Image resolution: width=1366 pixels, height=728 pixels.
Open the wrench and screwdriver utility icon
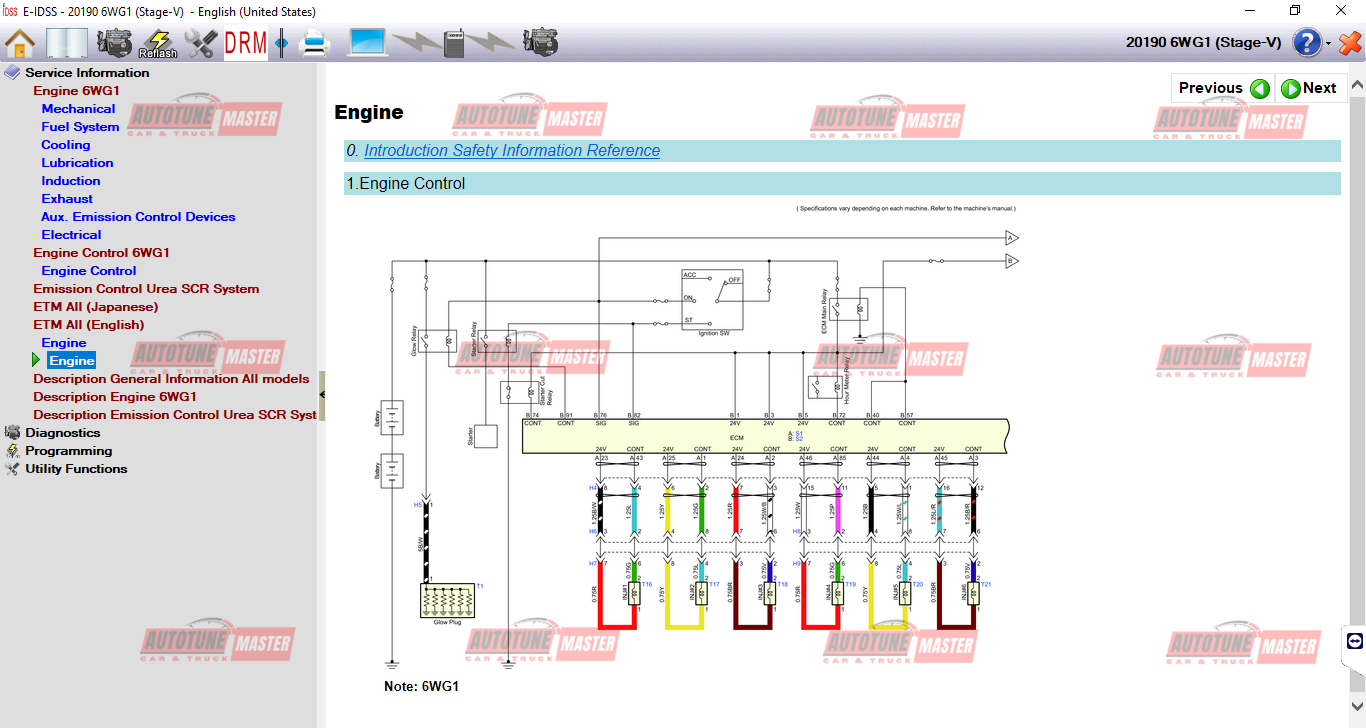pos(201,43)
